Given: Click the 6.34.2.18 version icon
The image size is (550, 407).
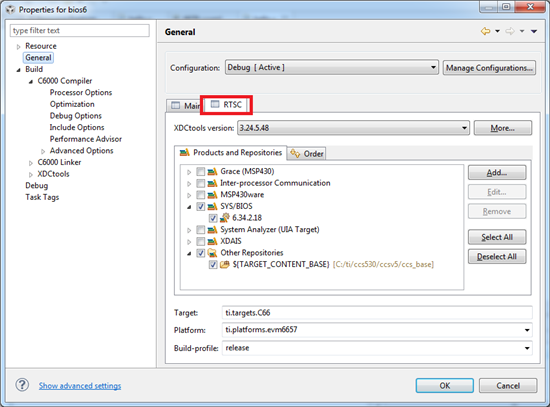Looking at the screenshot, I should pos(224,218).
